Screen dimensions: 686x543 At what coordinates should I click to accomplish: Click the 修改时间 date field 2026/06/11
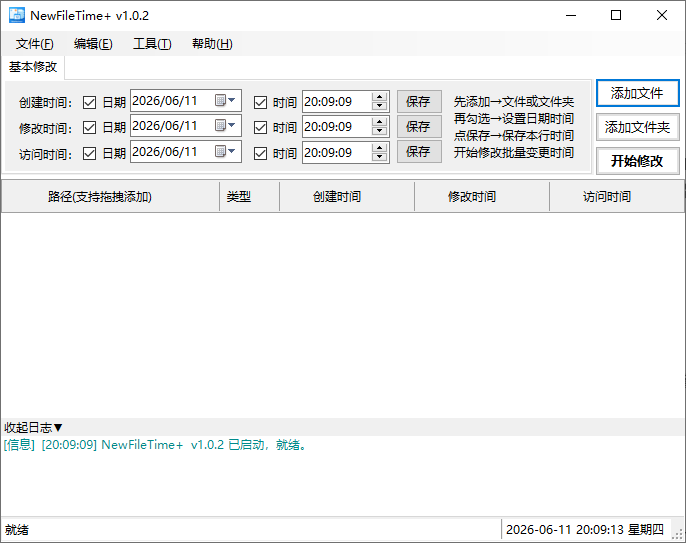(186, 126)
